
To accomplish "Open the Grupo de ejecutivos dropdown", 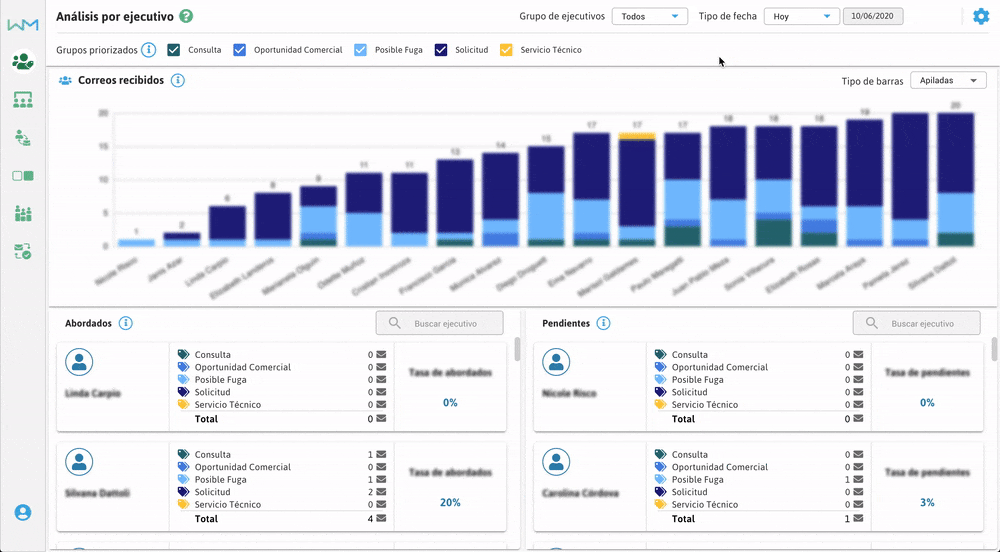I will point(649,16).
